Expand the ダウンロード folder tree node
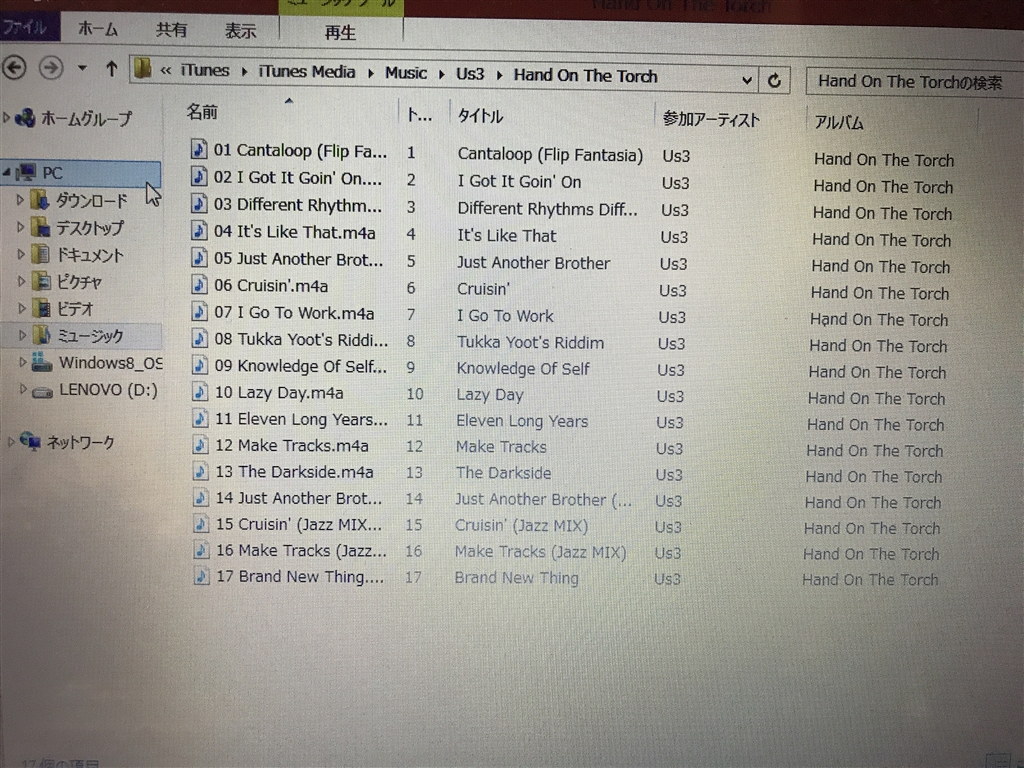 [x=20, y=200]
